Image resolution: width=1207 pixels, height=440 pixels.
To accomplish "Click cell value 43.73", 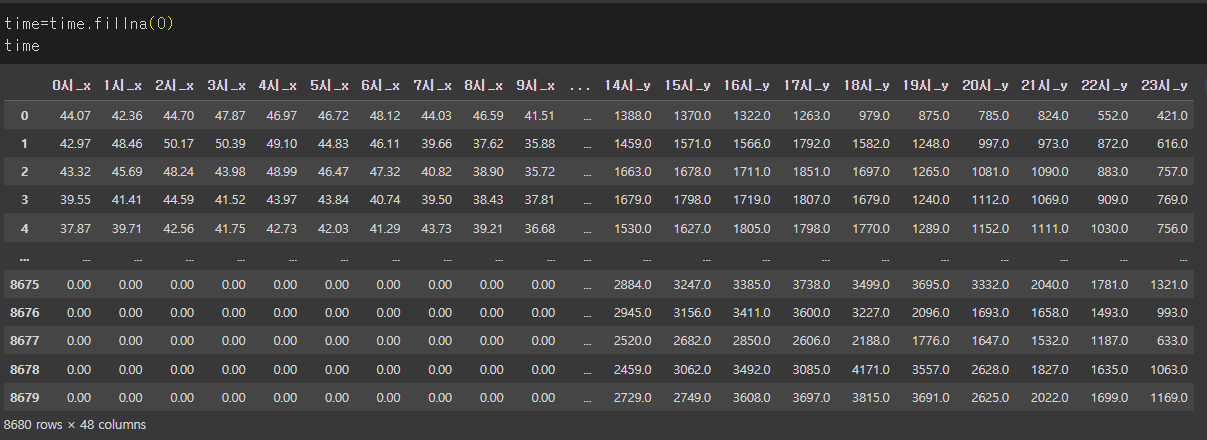I will point(436,229).
